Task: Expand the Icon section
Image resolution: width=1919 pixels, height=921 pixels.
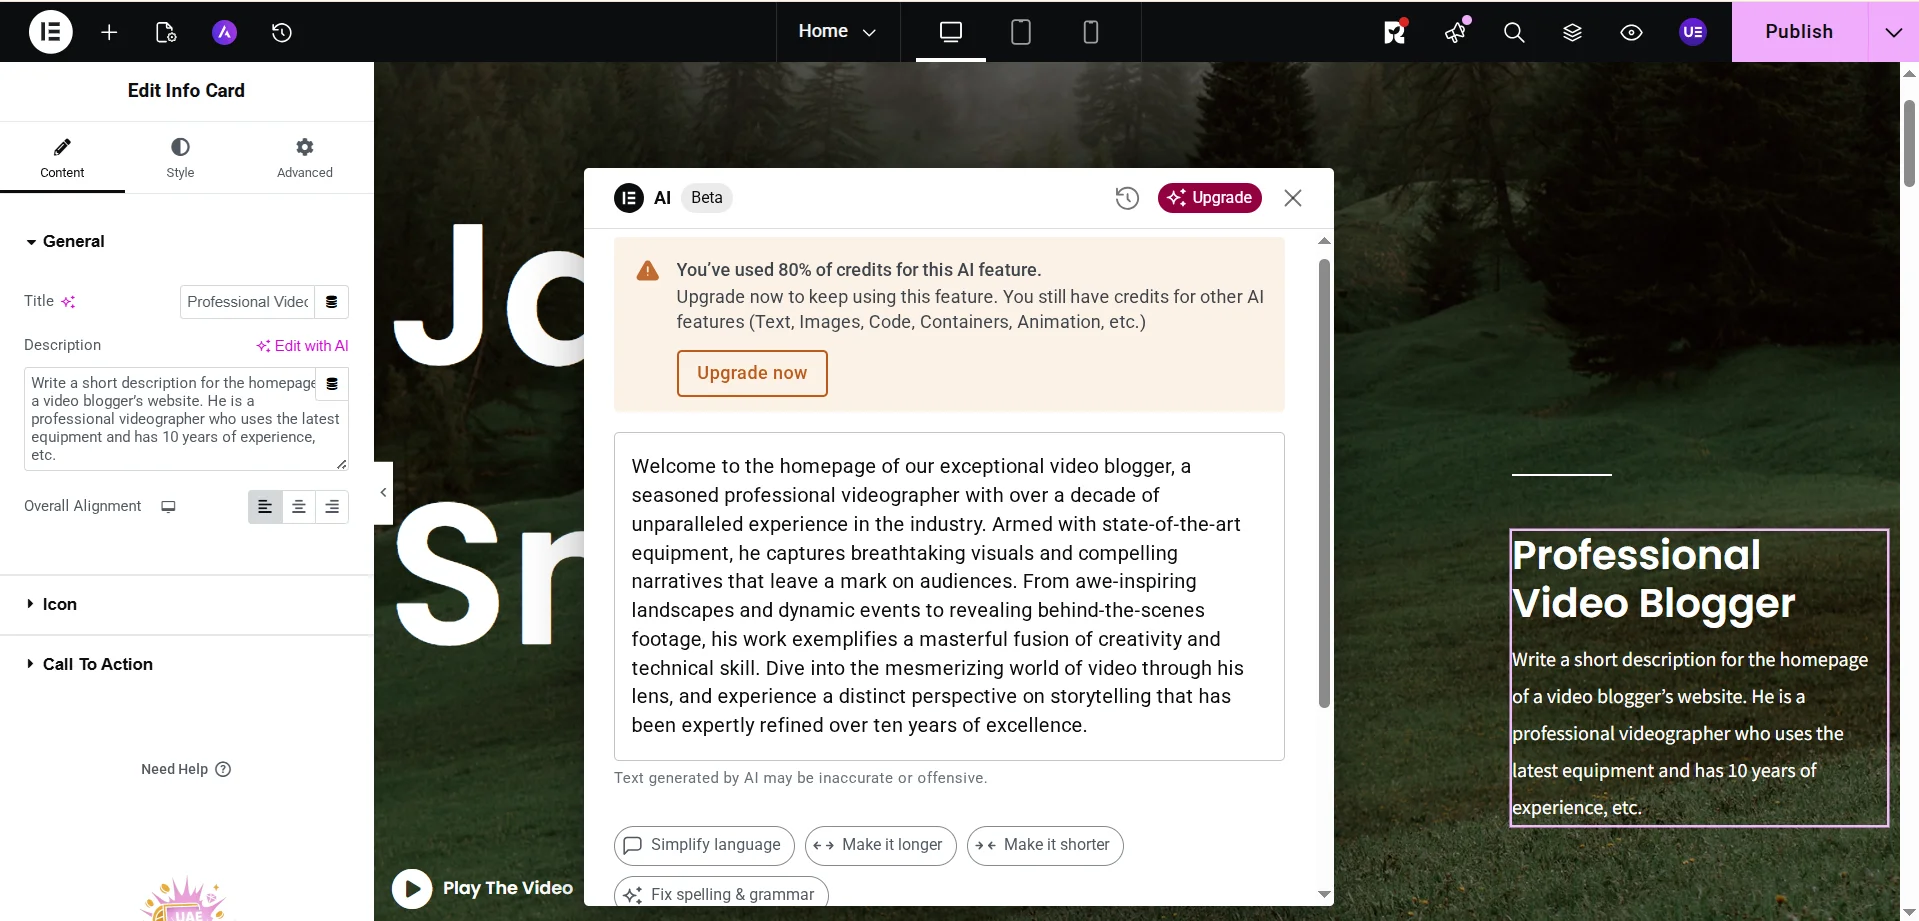Action: 59,604
